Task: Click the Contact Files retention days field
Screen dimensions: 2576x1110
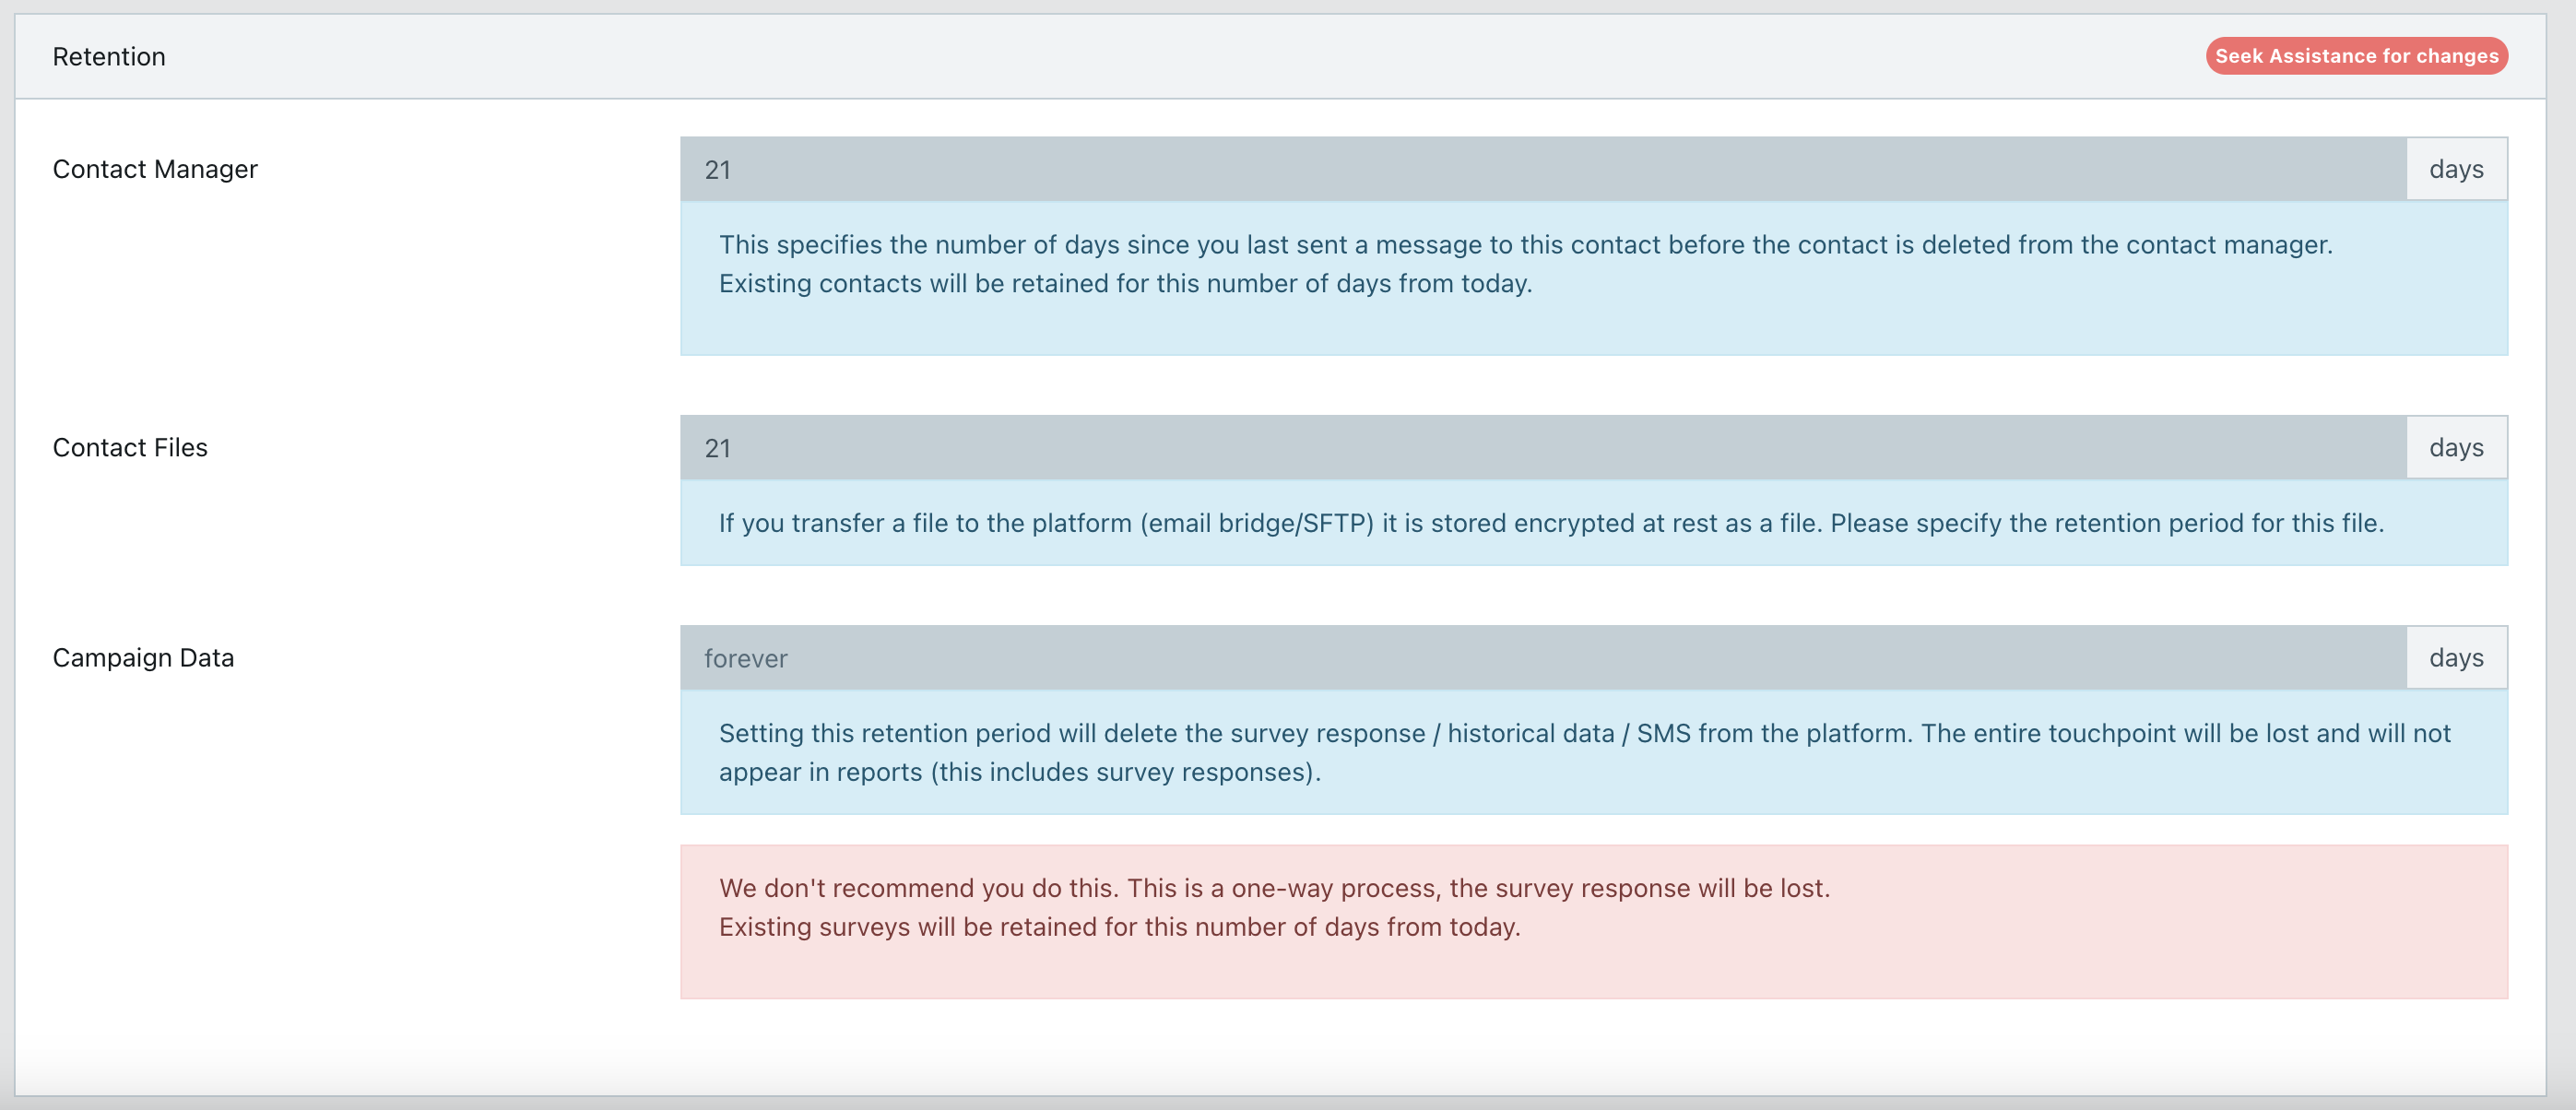Action: 1542,447
